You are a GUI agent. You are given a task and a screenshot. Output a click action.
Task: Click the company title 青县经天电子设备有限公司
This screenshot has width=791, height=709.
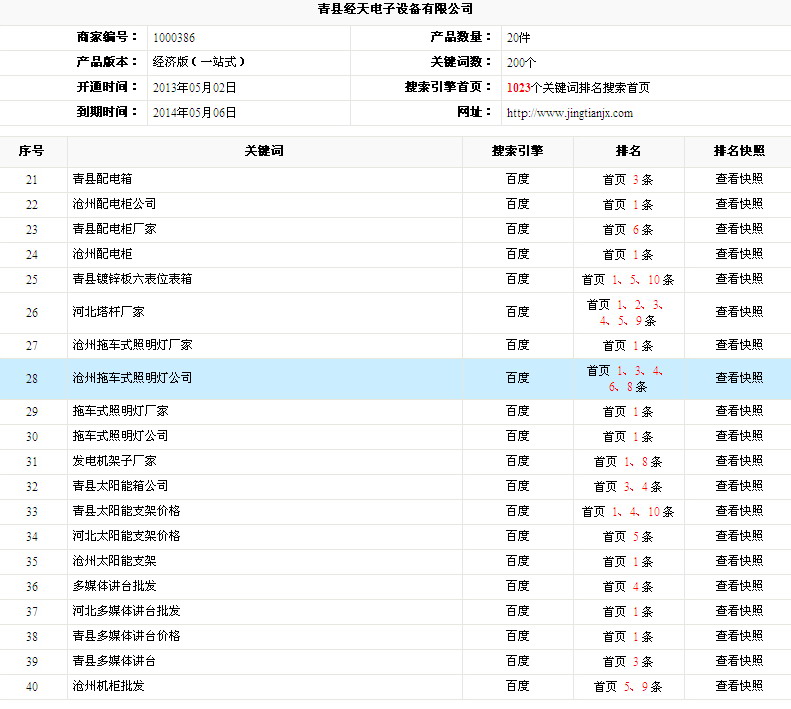coord(396,9)
